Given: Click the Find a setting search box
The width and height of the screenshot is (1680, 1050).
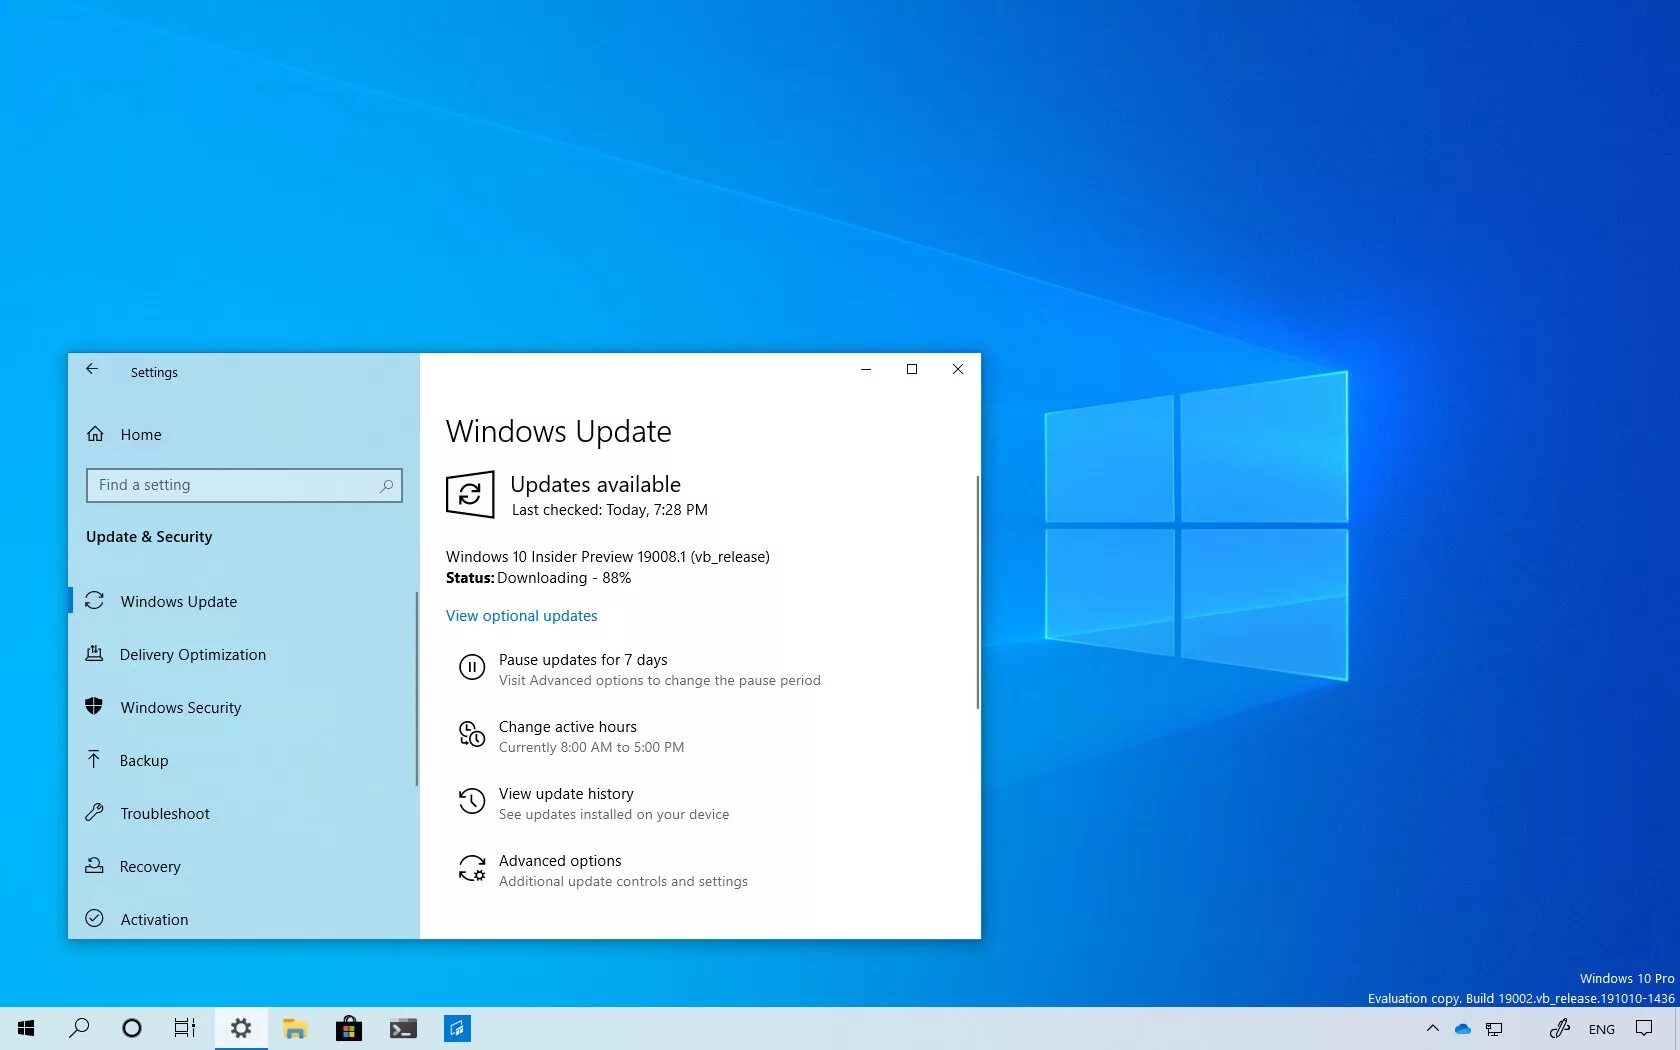Looking at the screenshot, I should [244, 485].
